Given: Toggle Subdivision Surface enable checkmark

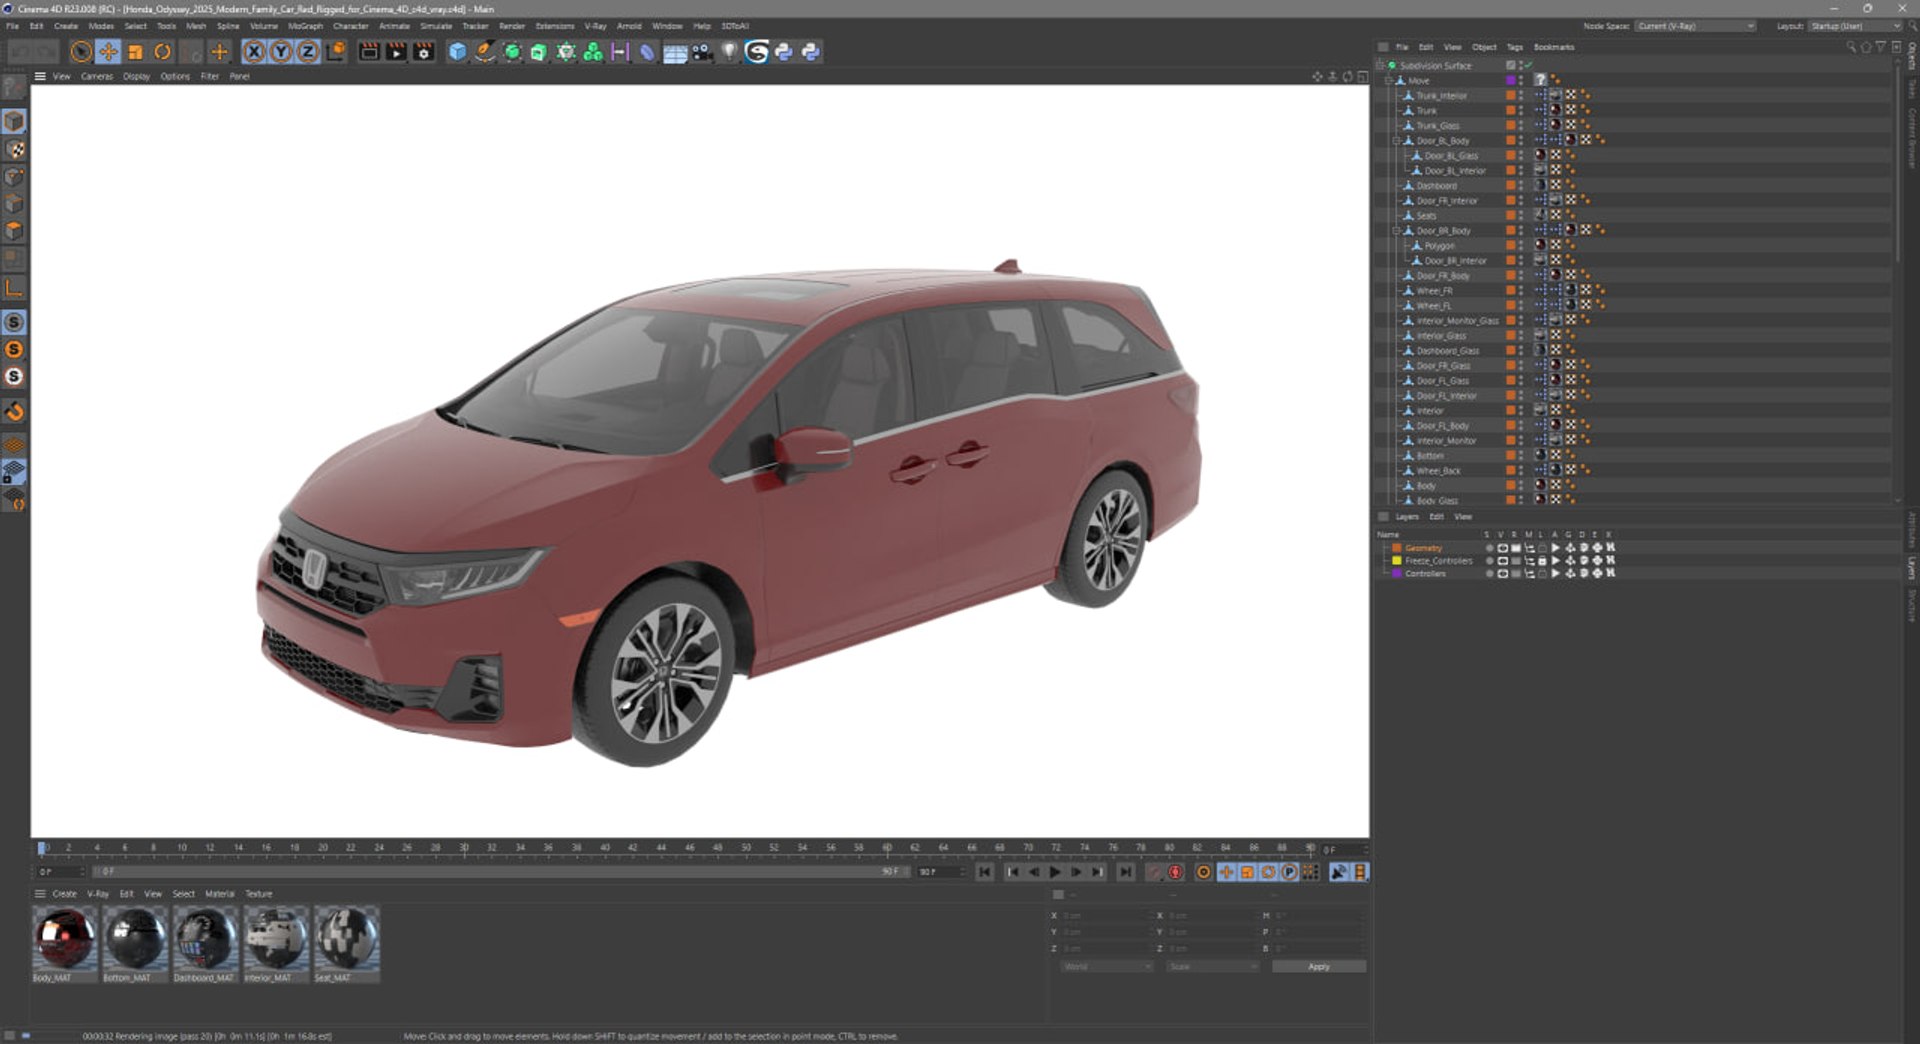Looking at the screenshot, I should tap(1528, 66).
